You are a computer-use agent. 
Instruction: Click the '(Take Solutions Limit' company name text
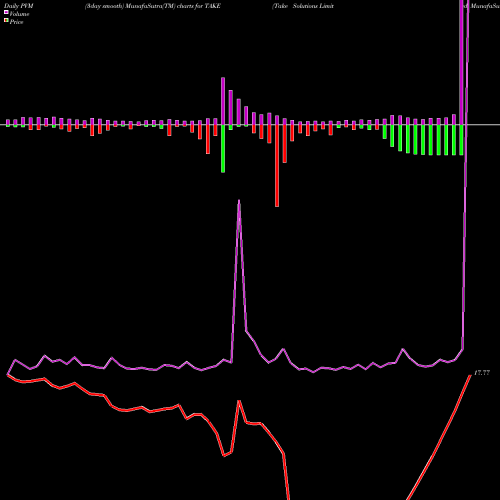coord(303,6)
